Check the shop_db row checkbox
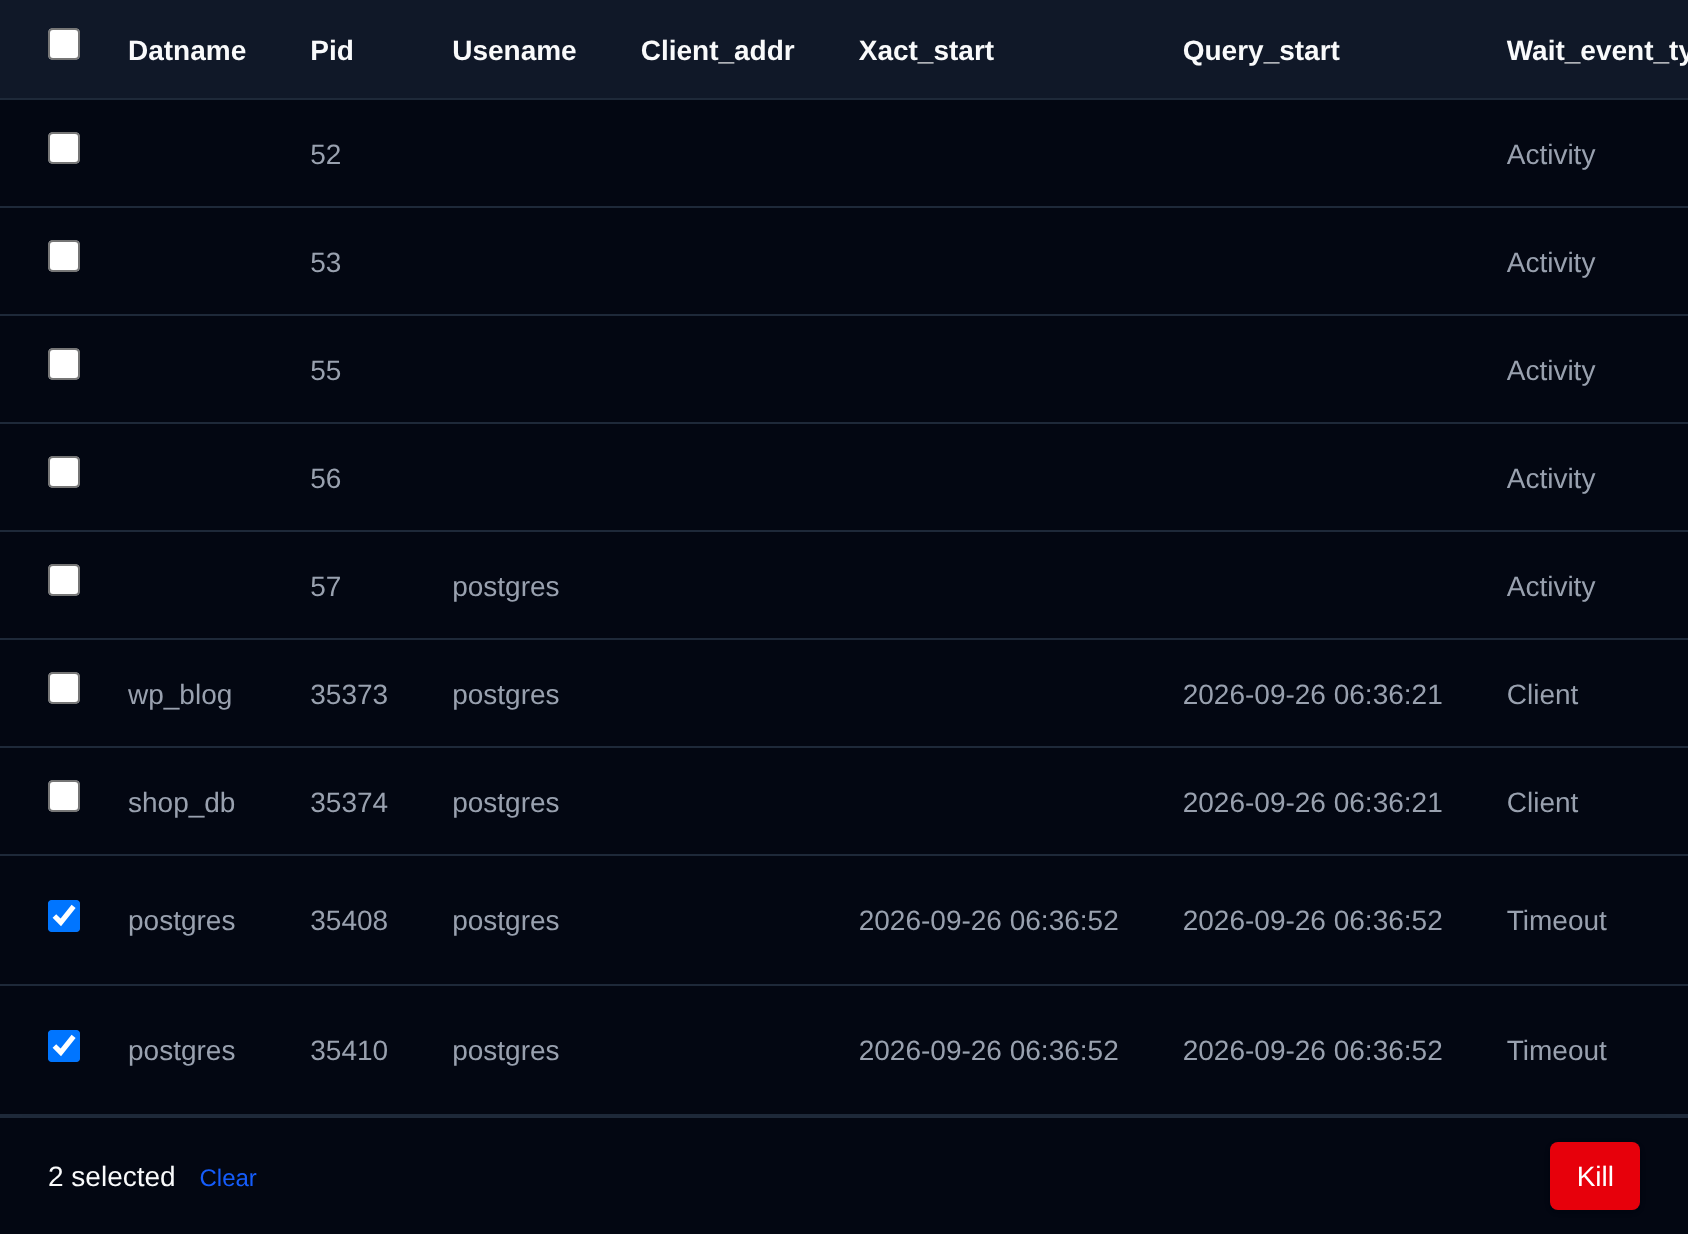Viewport: 1688px width, 1234px height. coord(64,796)
